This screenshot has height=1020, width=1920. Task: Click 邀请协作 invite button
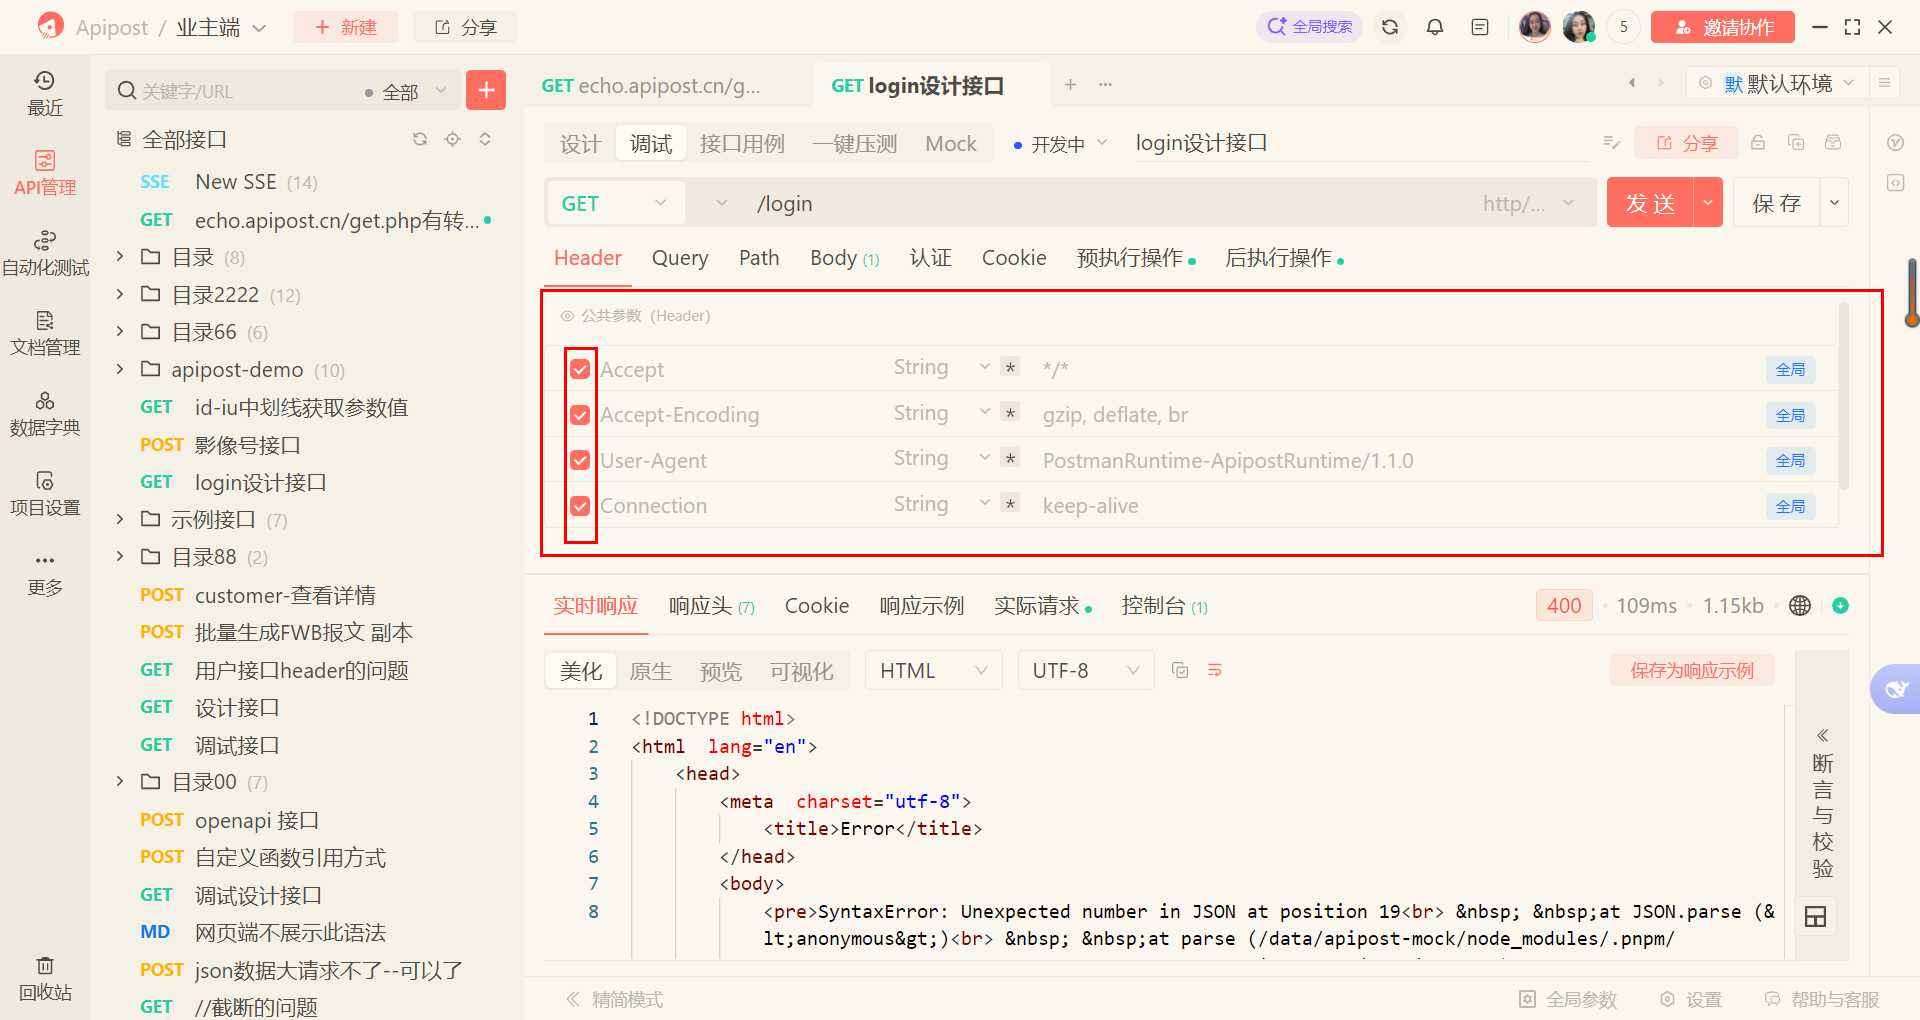[x=1722, y=27]
